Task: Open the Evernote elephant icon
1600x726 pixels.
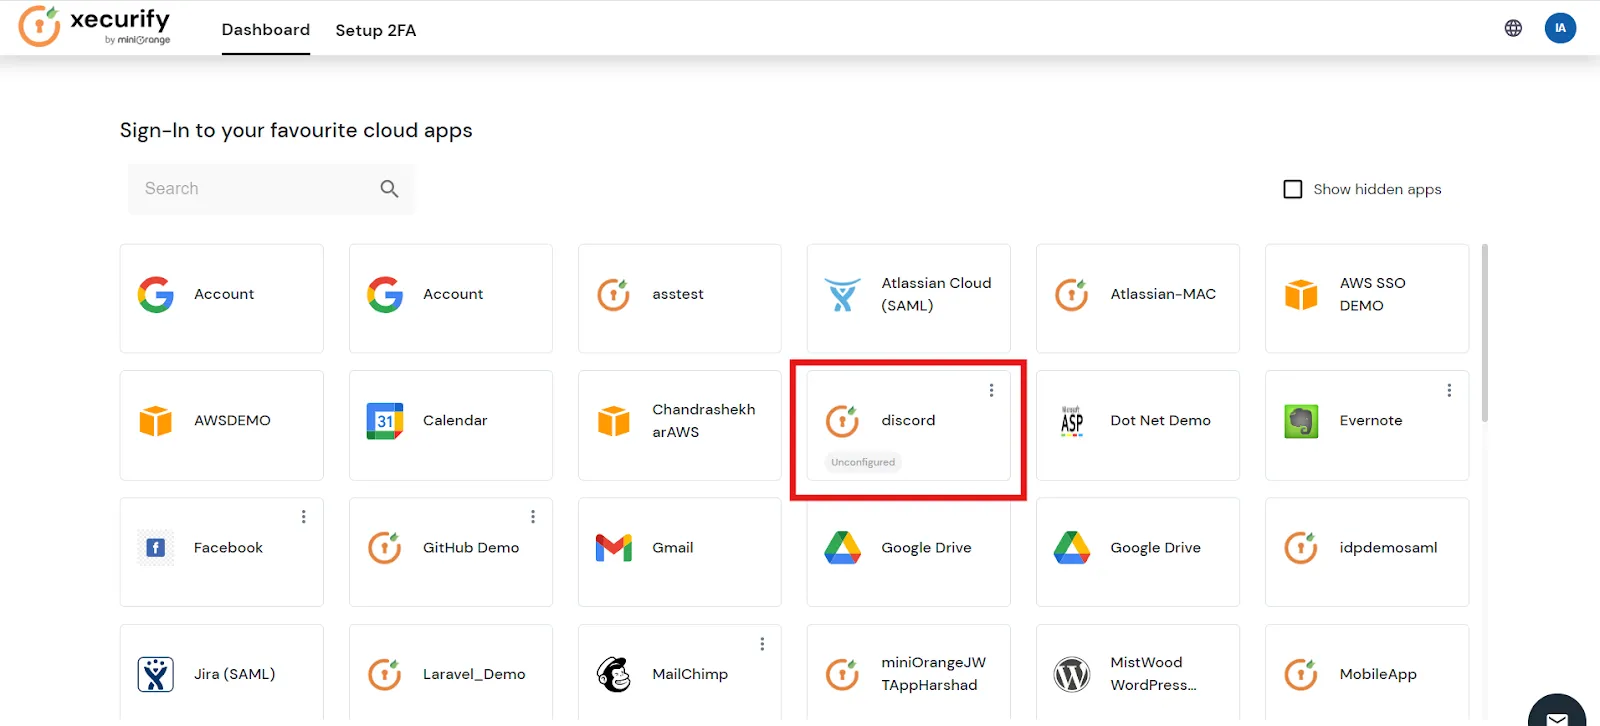Action: [x=1301, y=421]
